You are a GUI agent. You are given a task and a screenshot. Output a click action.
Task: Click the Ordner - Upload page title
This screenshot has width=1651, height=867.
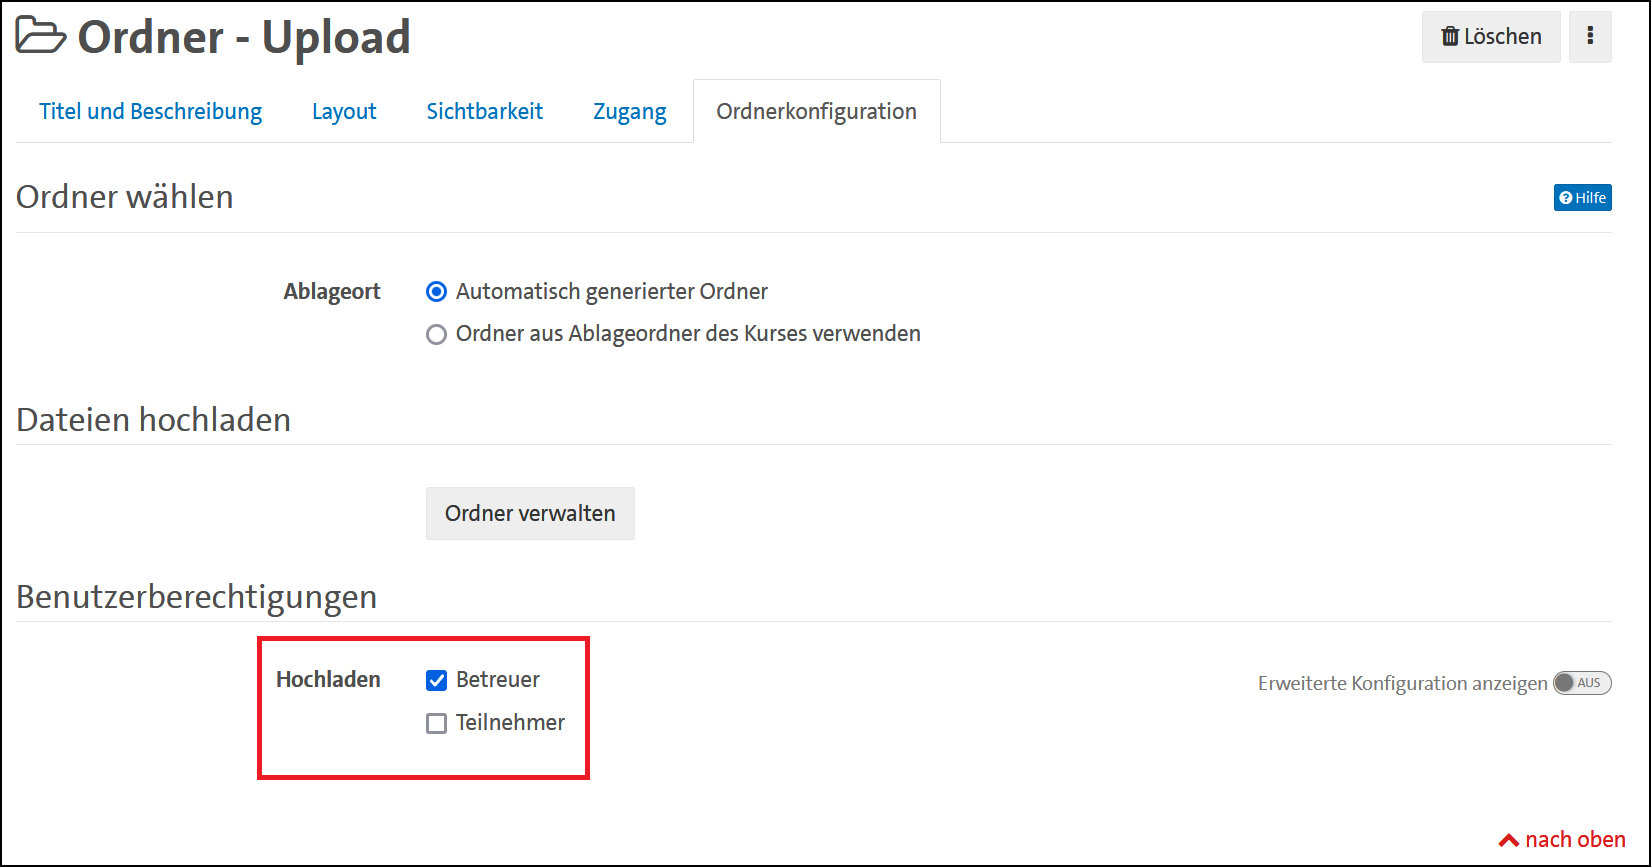pyautogui.click(x=243, y=37)
